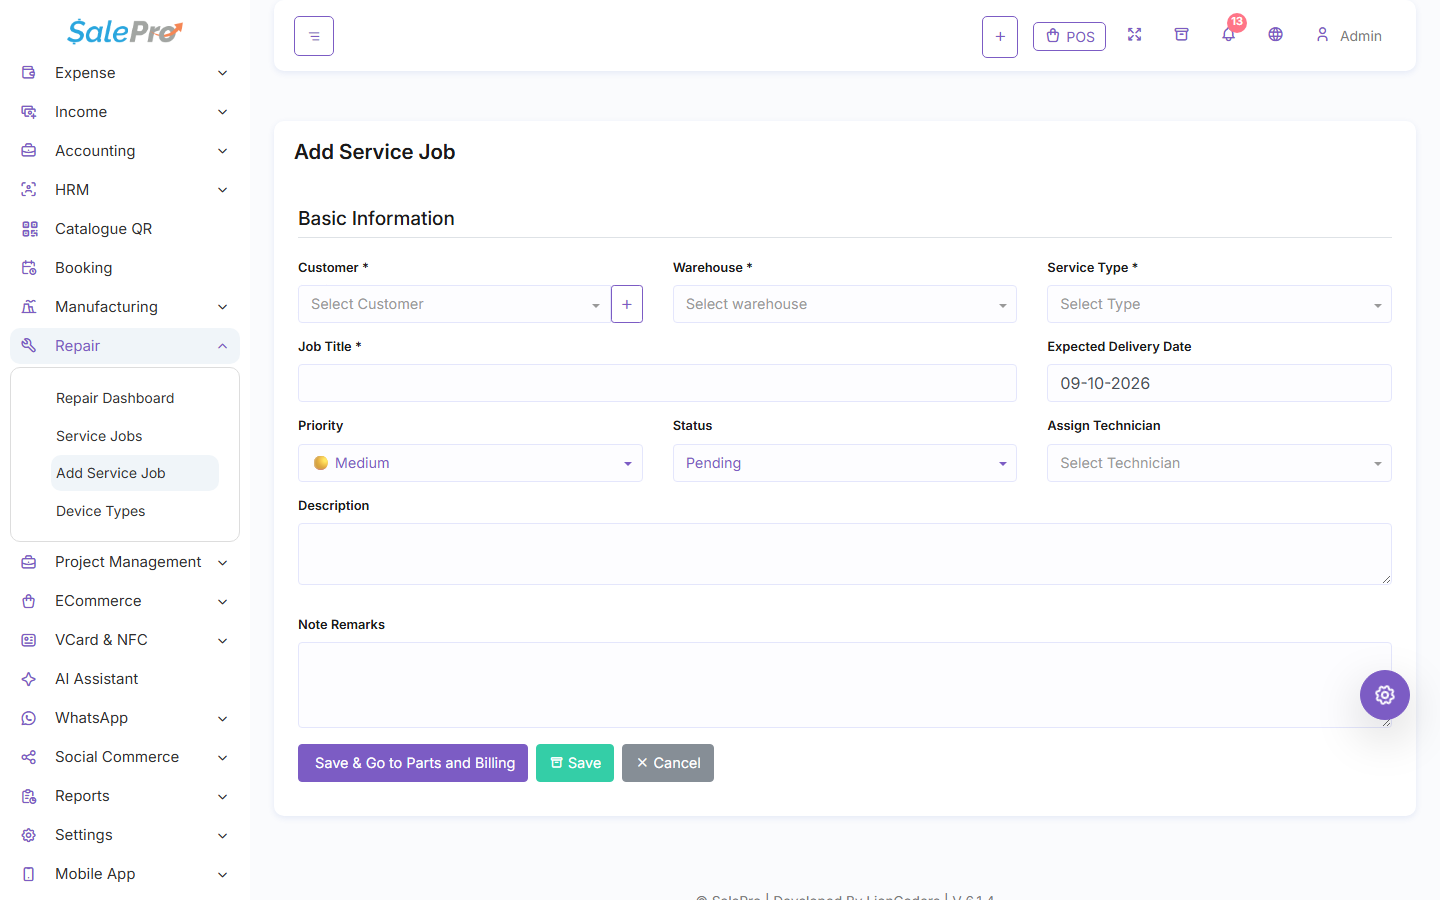1440x900 pixels.
Task: Toggle fullscreen mode icon
Action: coord(1134,35)
